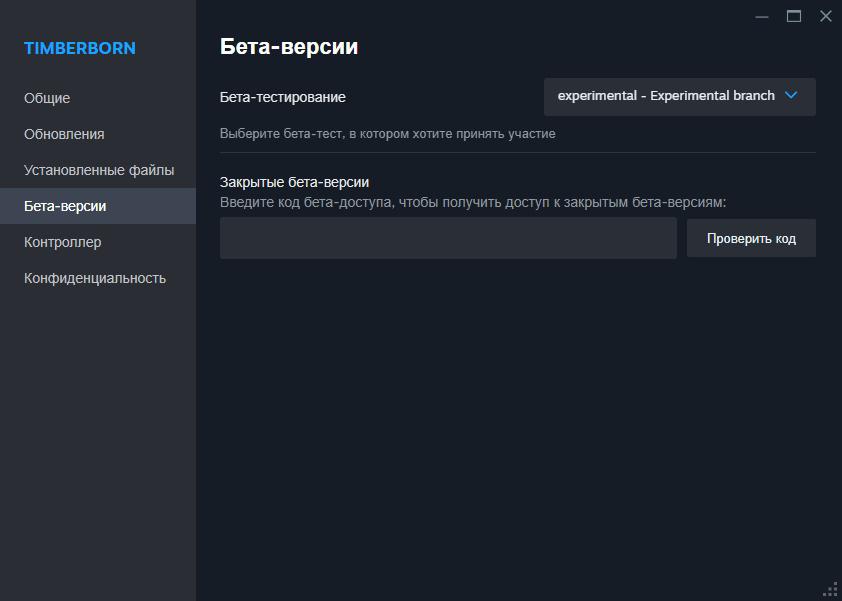Minimize the properties window
Screen dimensions: 842x601
pyautogui.click(x=762, y=17)
